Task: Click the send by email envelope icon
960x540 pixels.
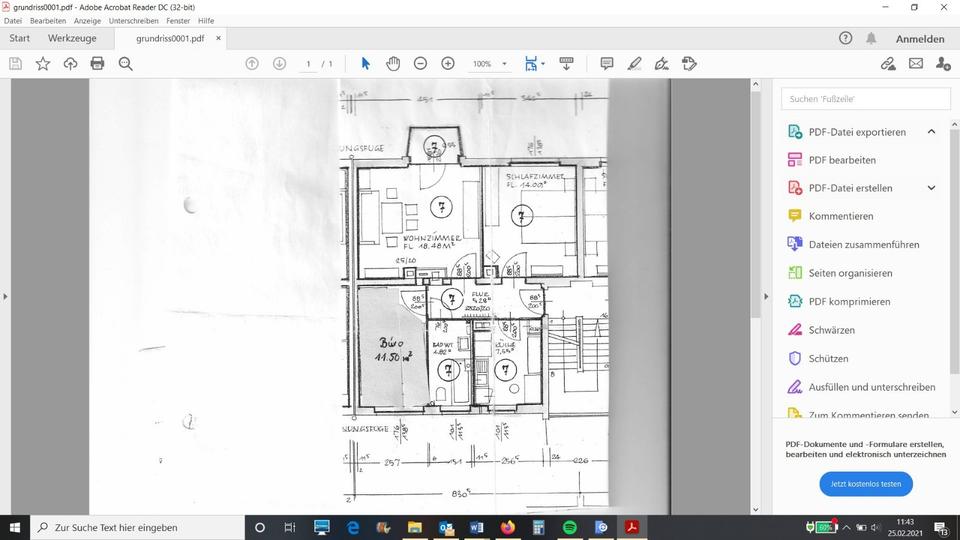Action: 915,64
